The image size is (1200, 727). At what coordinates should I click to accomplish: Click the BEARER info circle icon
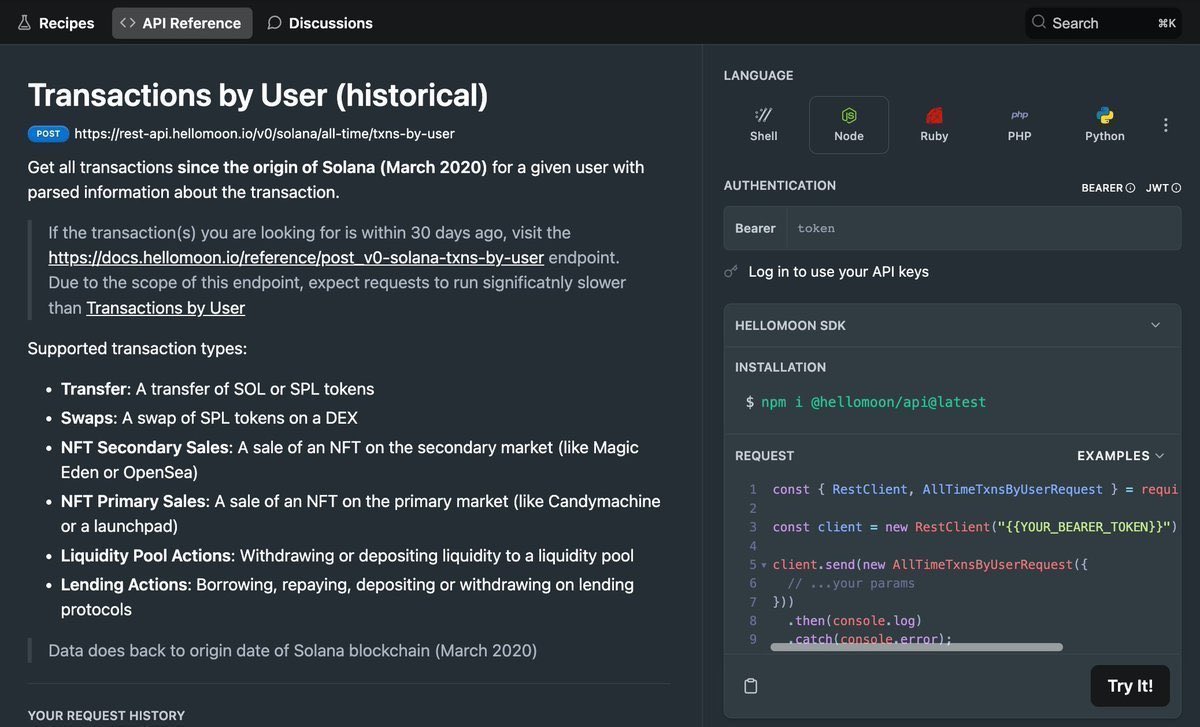[x=1131, y=188]
